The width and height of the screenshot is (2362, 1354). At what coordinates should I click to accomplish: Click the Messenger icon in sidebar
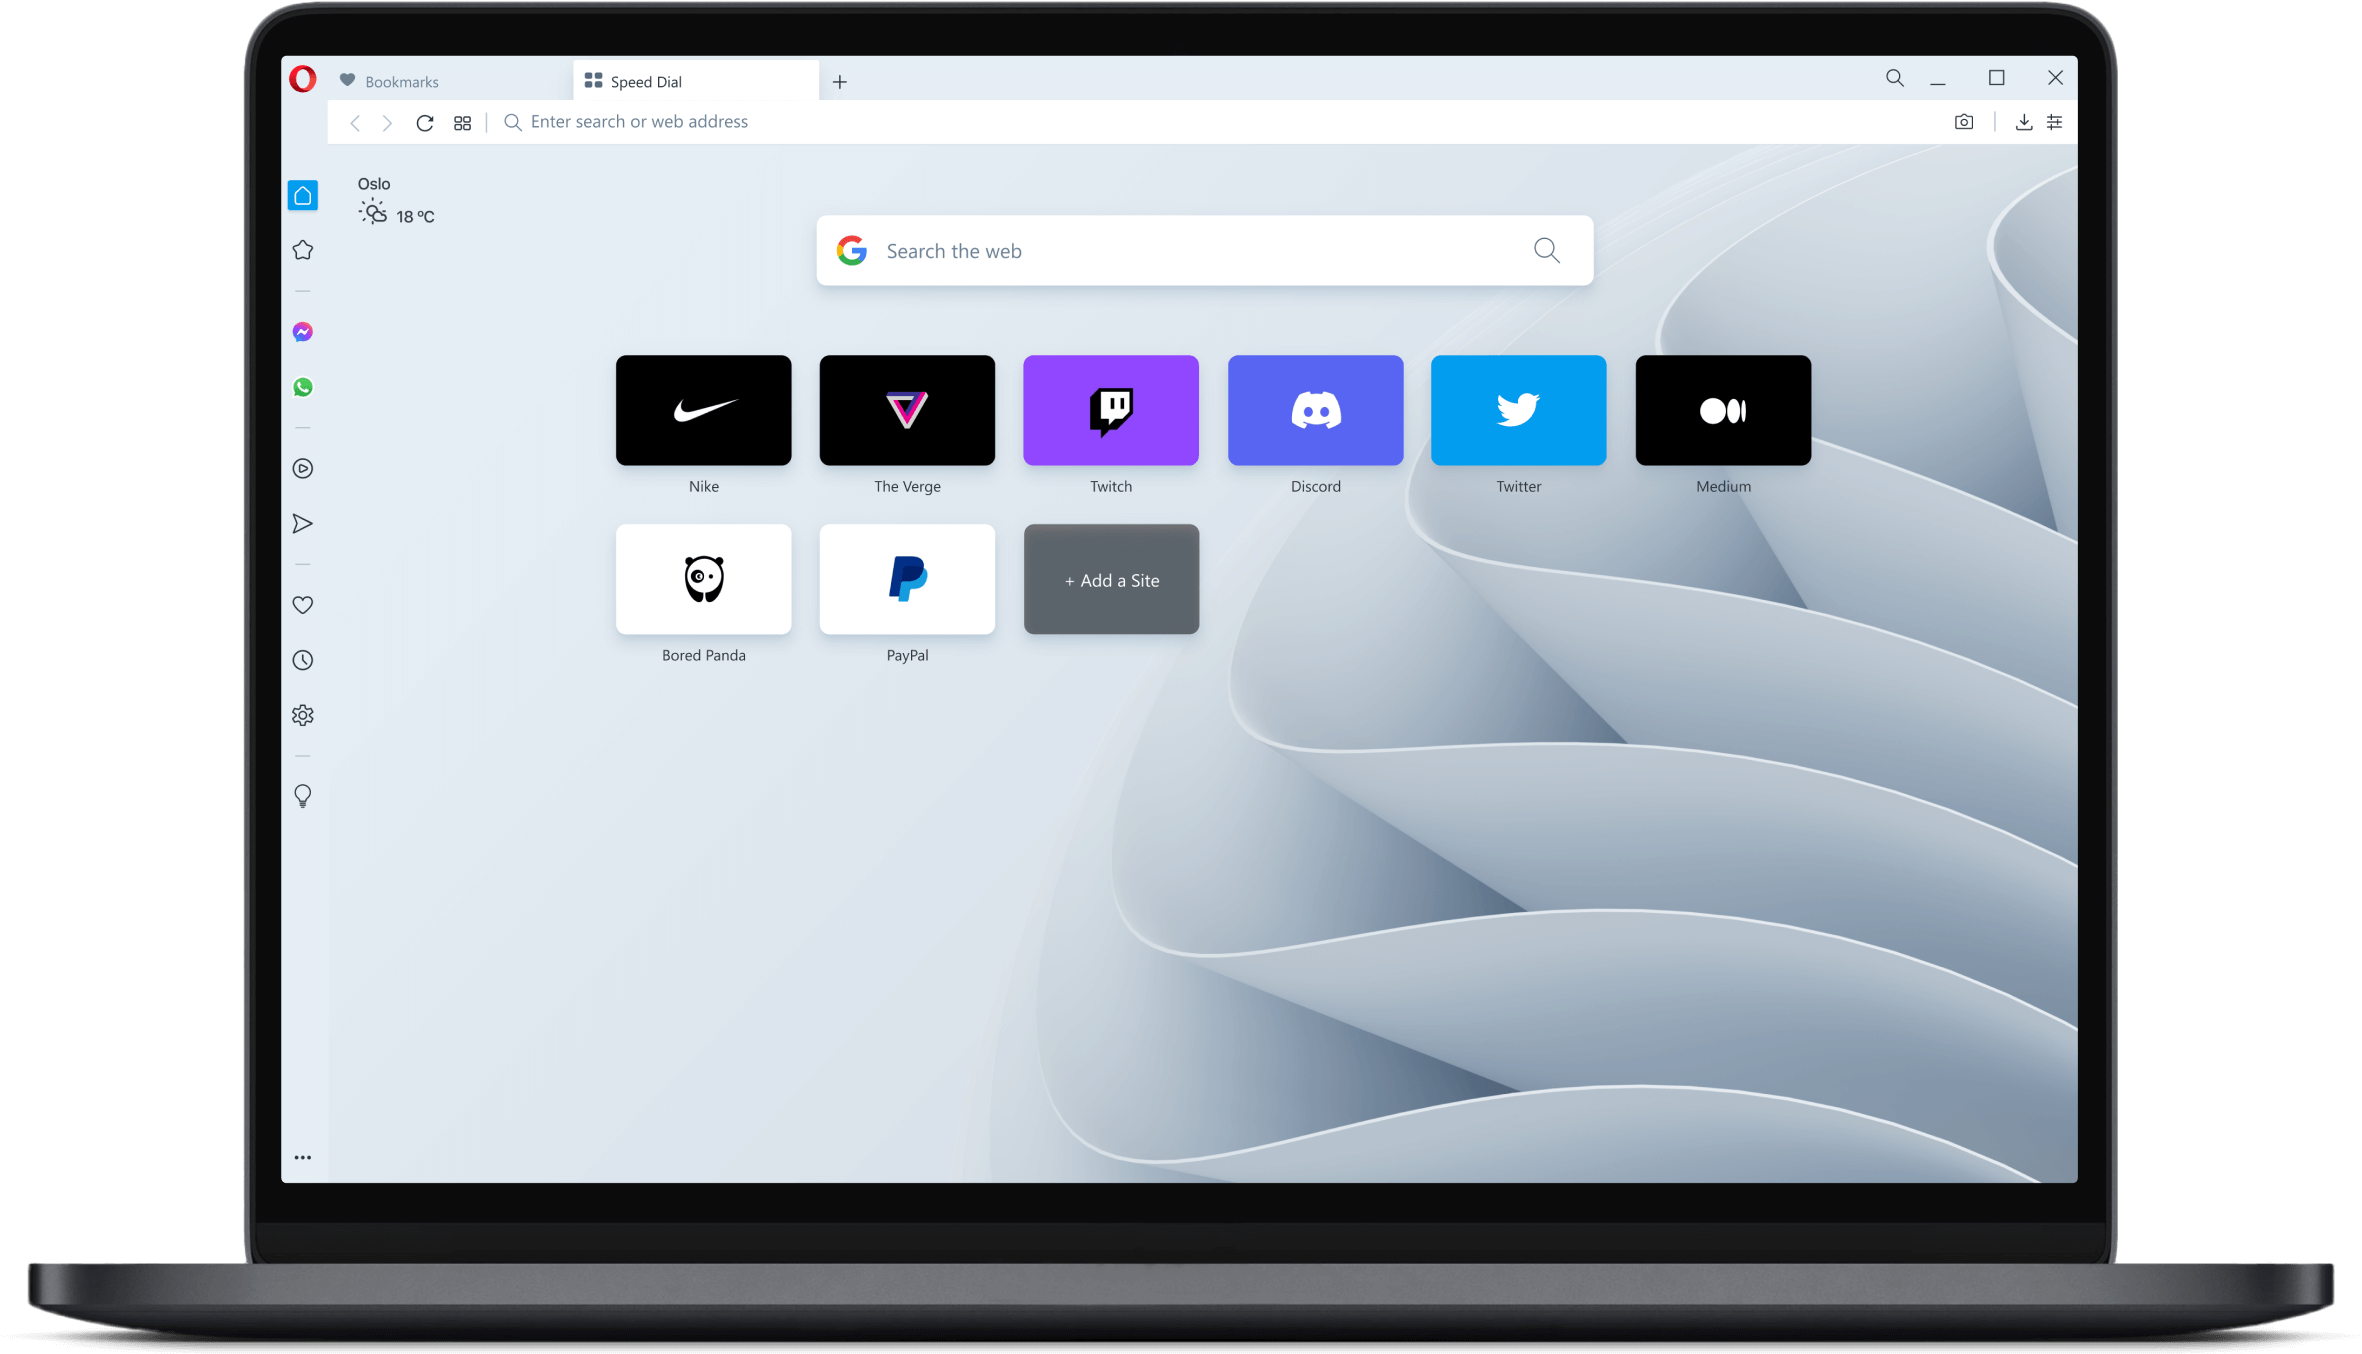point(303,332)
